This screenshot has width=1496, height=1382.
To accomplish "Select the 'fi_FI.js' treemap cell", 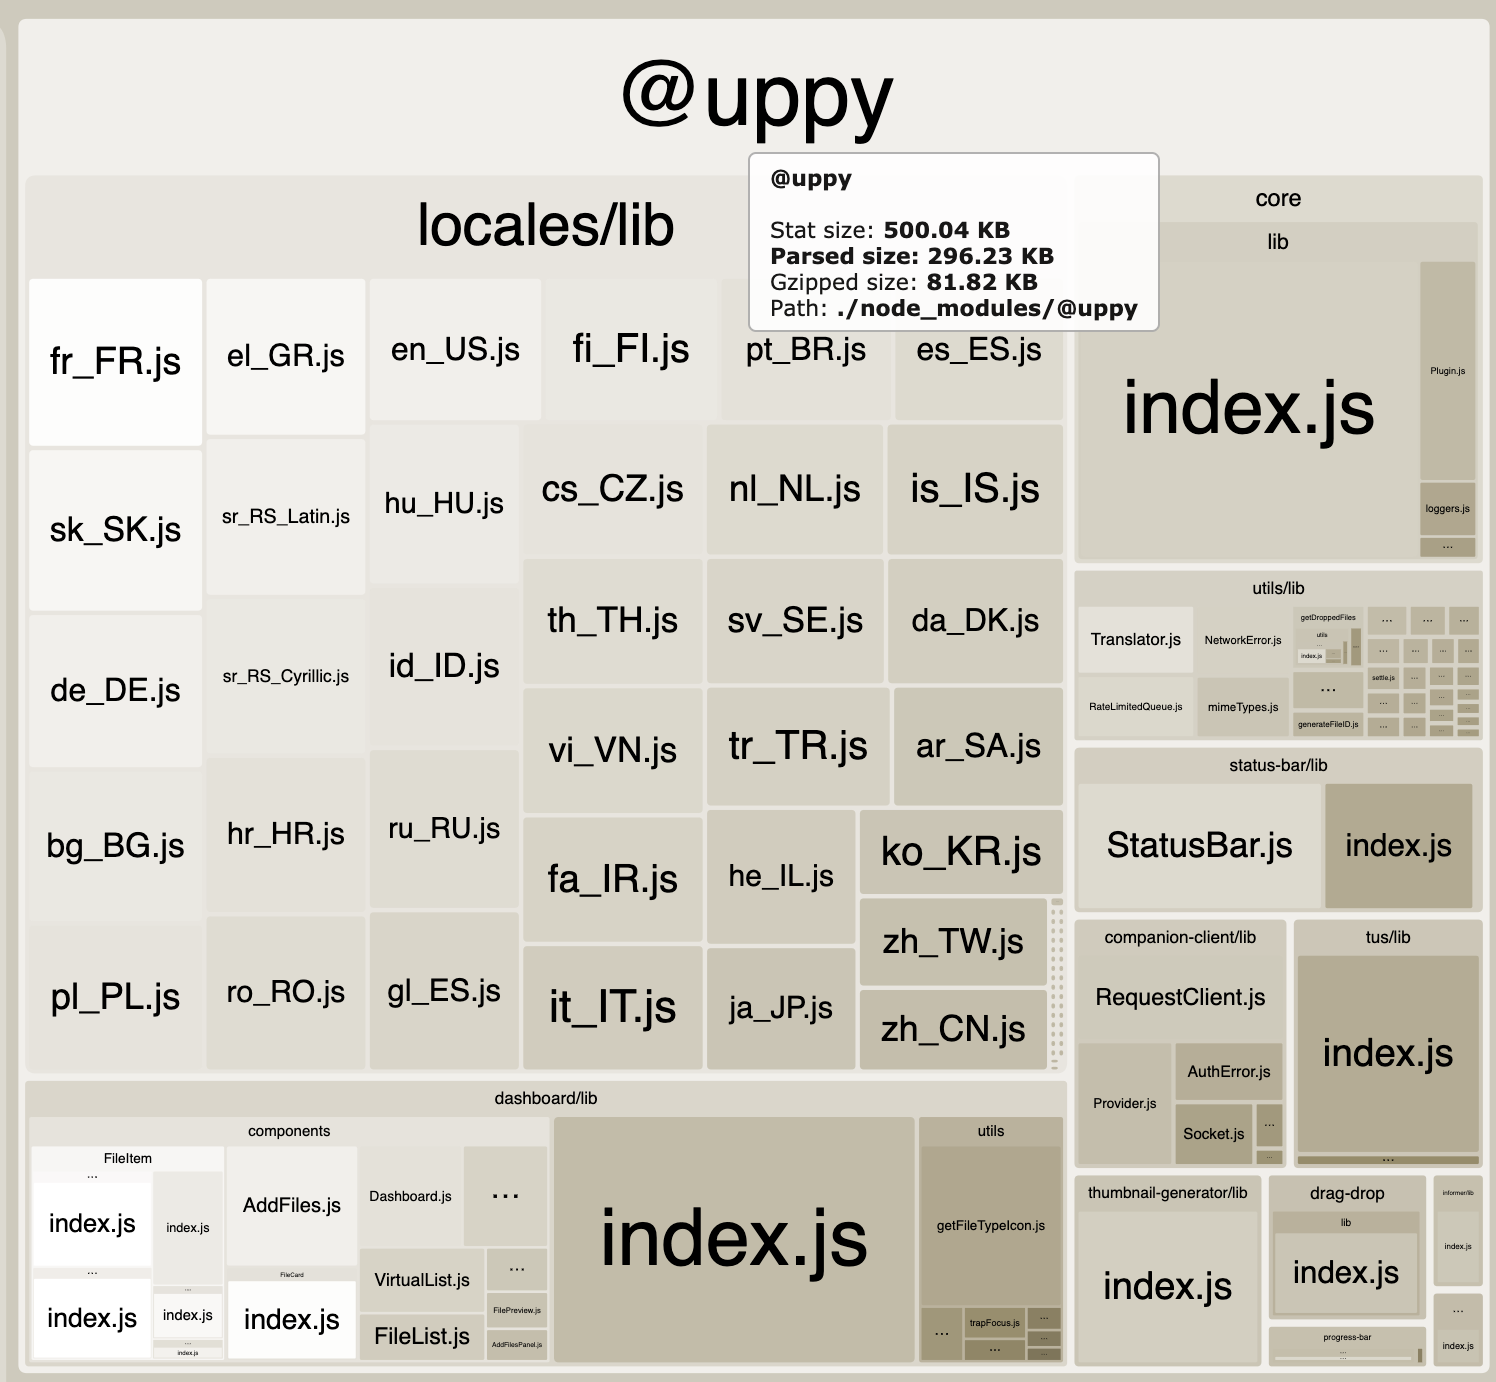I will (x=630, y=349).
